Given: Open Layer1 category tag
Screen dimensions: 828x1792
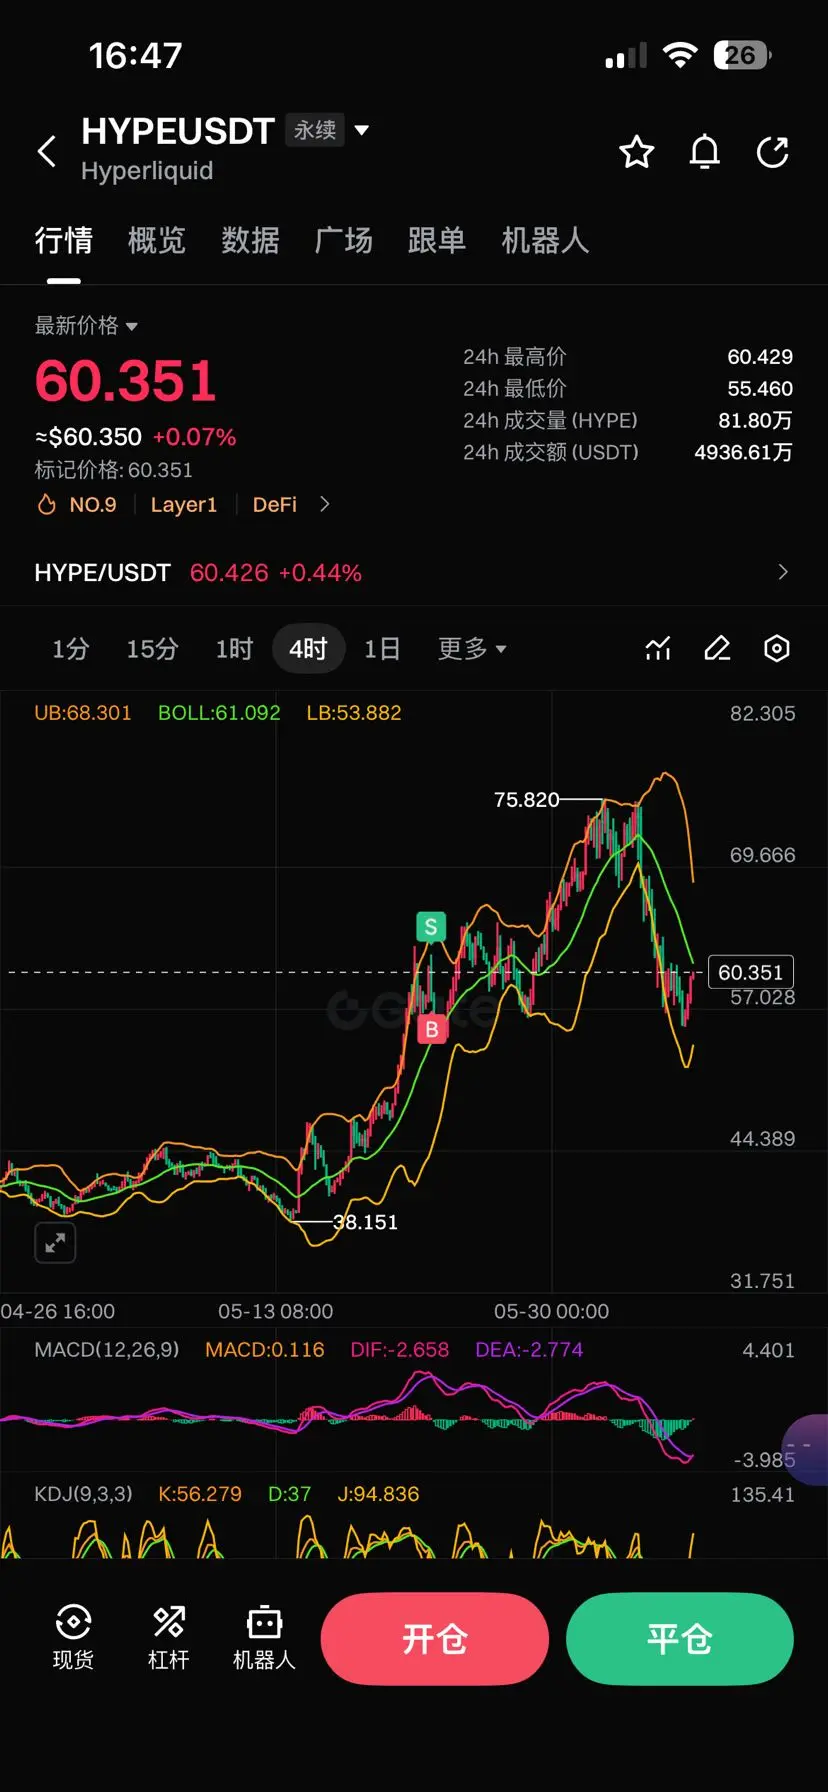Looking at the screenshot, I should (x=184, y=505).
